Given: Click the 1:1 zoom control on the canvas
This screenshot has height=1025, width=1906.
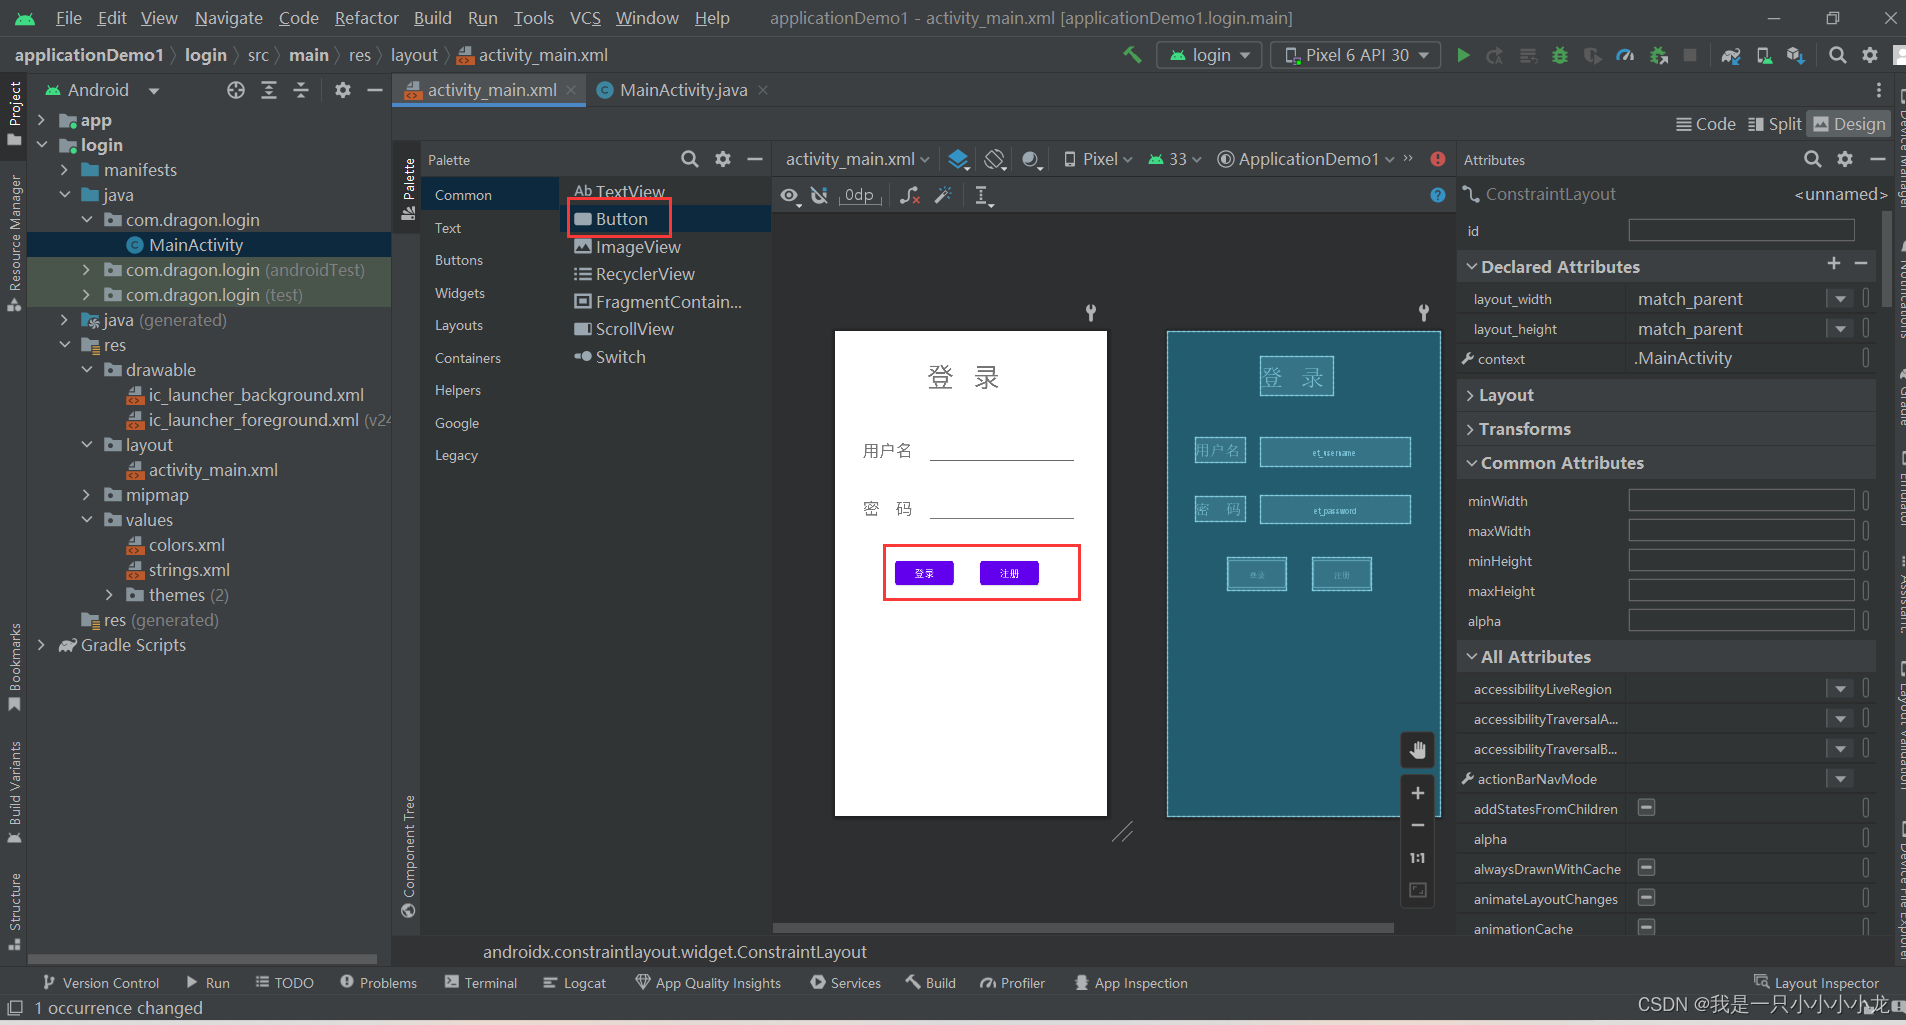Looking at the screenshot, I should 1417,857.
